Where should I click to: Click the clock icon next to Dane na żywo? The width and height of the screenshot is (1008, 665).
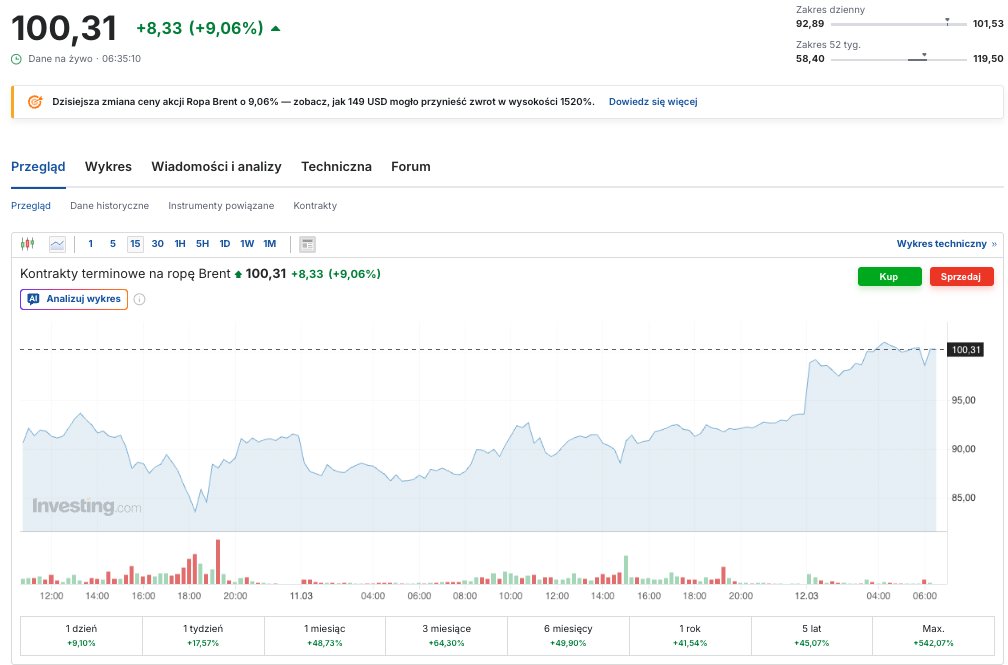pos(17,59)
